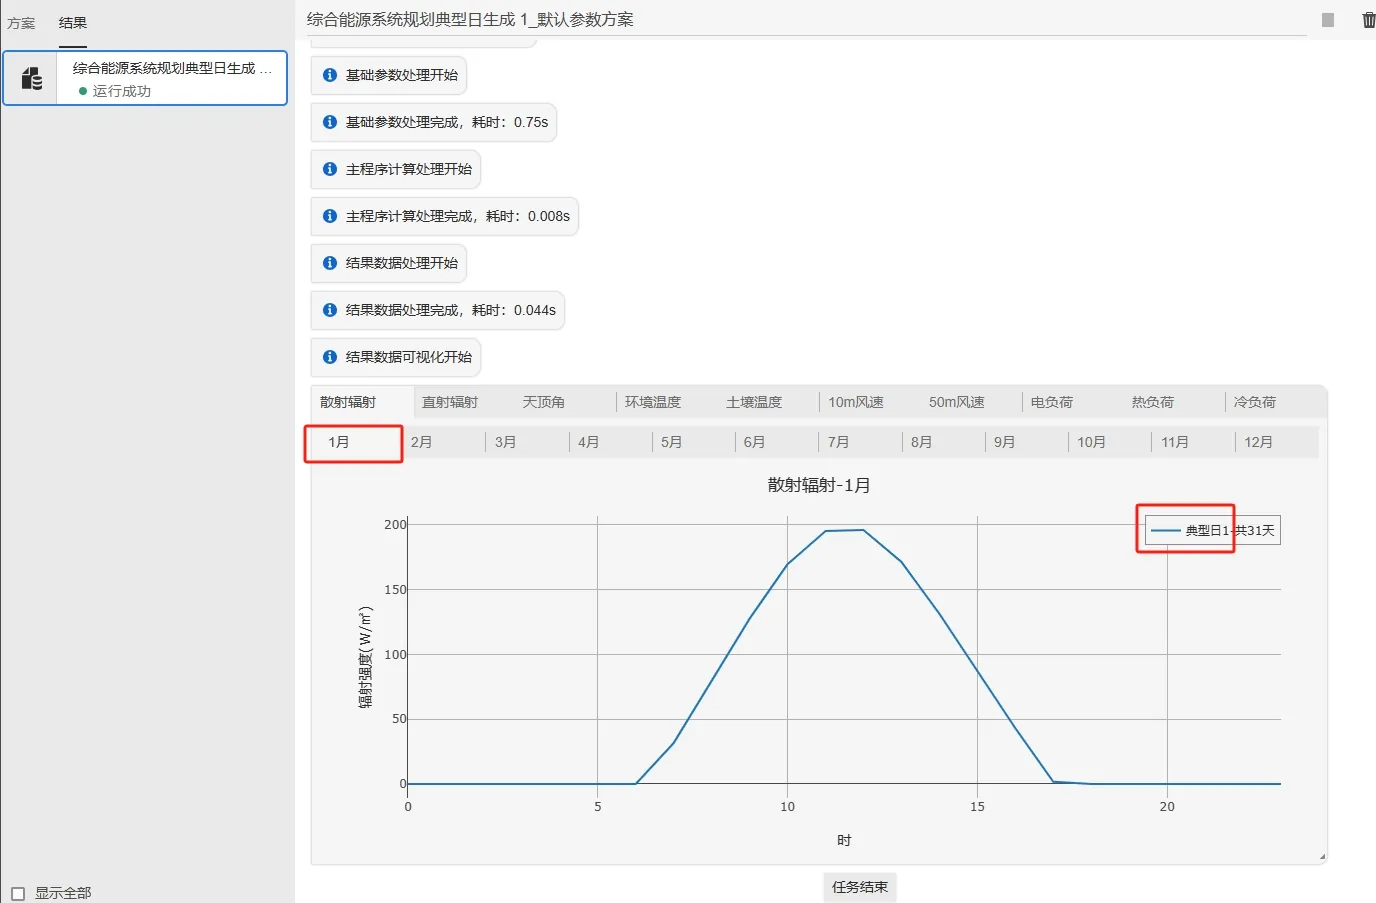The height and width of the screenshot is (903, 1376).
Task: Click the gray stop square icon
Action: coord(1328,20)
